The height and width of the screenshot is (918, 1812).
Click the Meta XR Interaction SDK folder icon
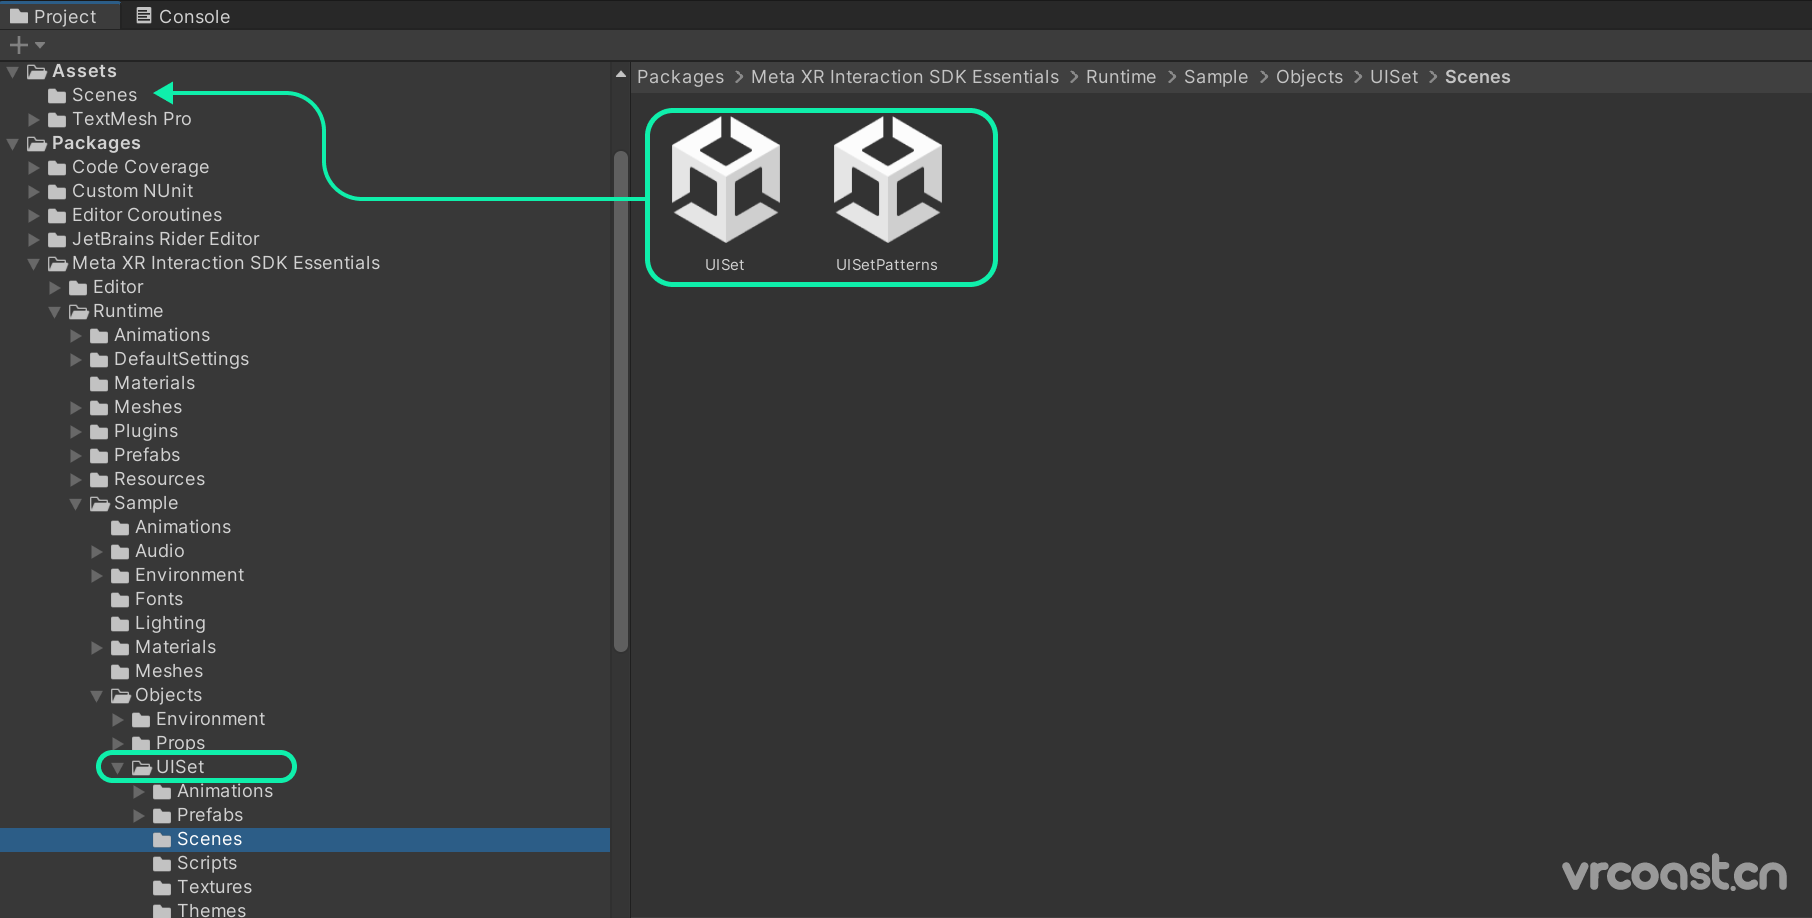(58, 264)
